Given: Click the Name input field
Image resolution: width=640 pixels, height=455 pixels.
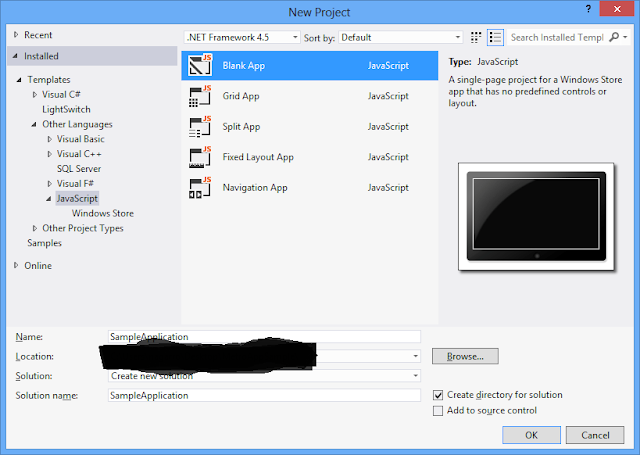Looking at the screenshot, I should pos(264,337).
